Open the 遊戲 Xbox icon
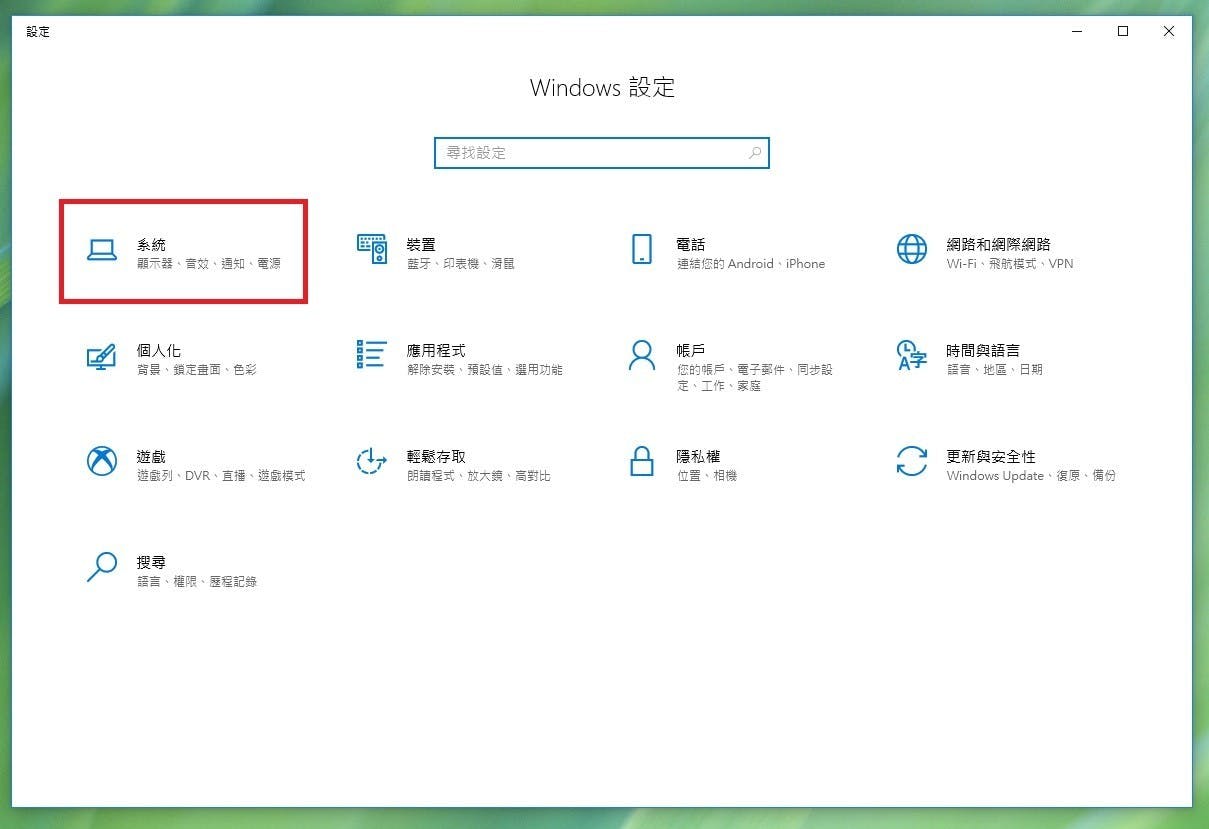1209x829 pixels. tap(102, 461)
